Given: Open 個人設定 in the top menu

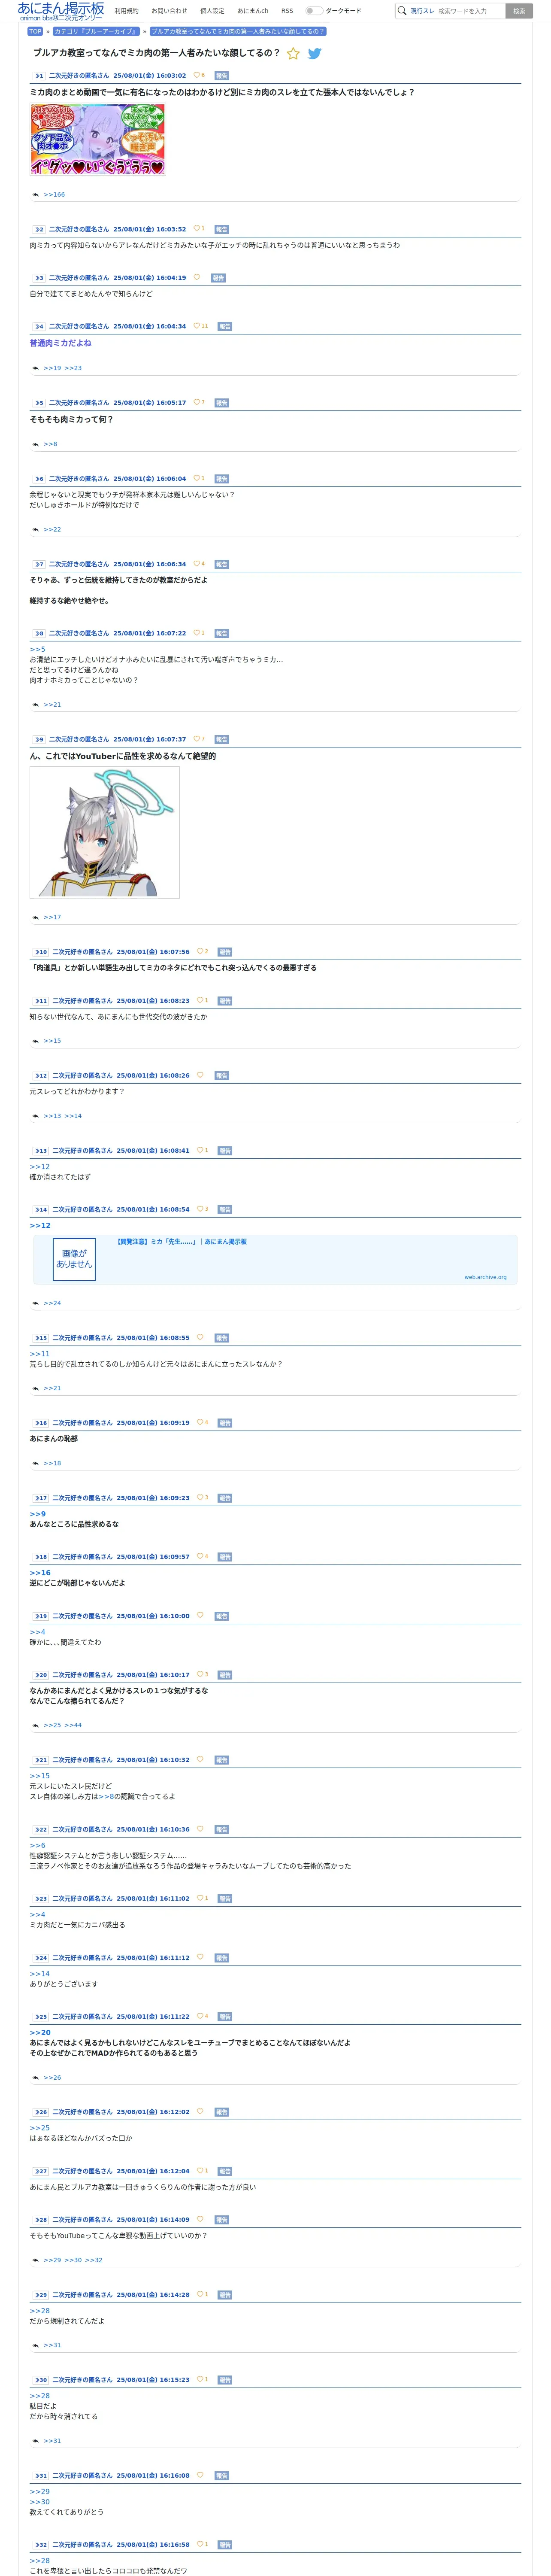Looking at the screenshot, I should 212,11.
